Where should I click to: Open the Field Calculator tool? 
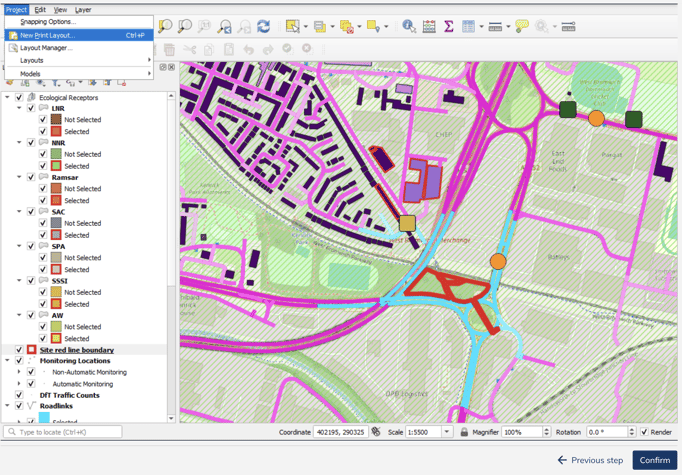pos(429,27)
